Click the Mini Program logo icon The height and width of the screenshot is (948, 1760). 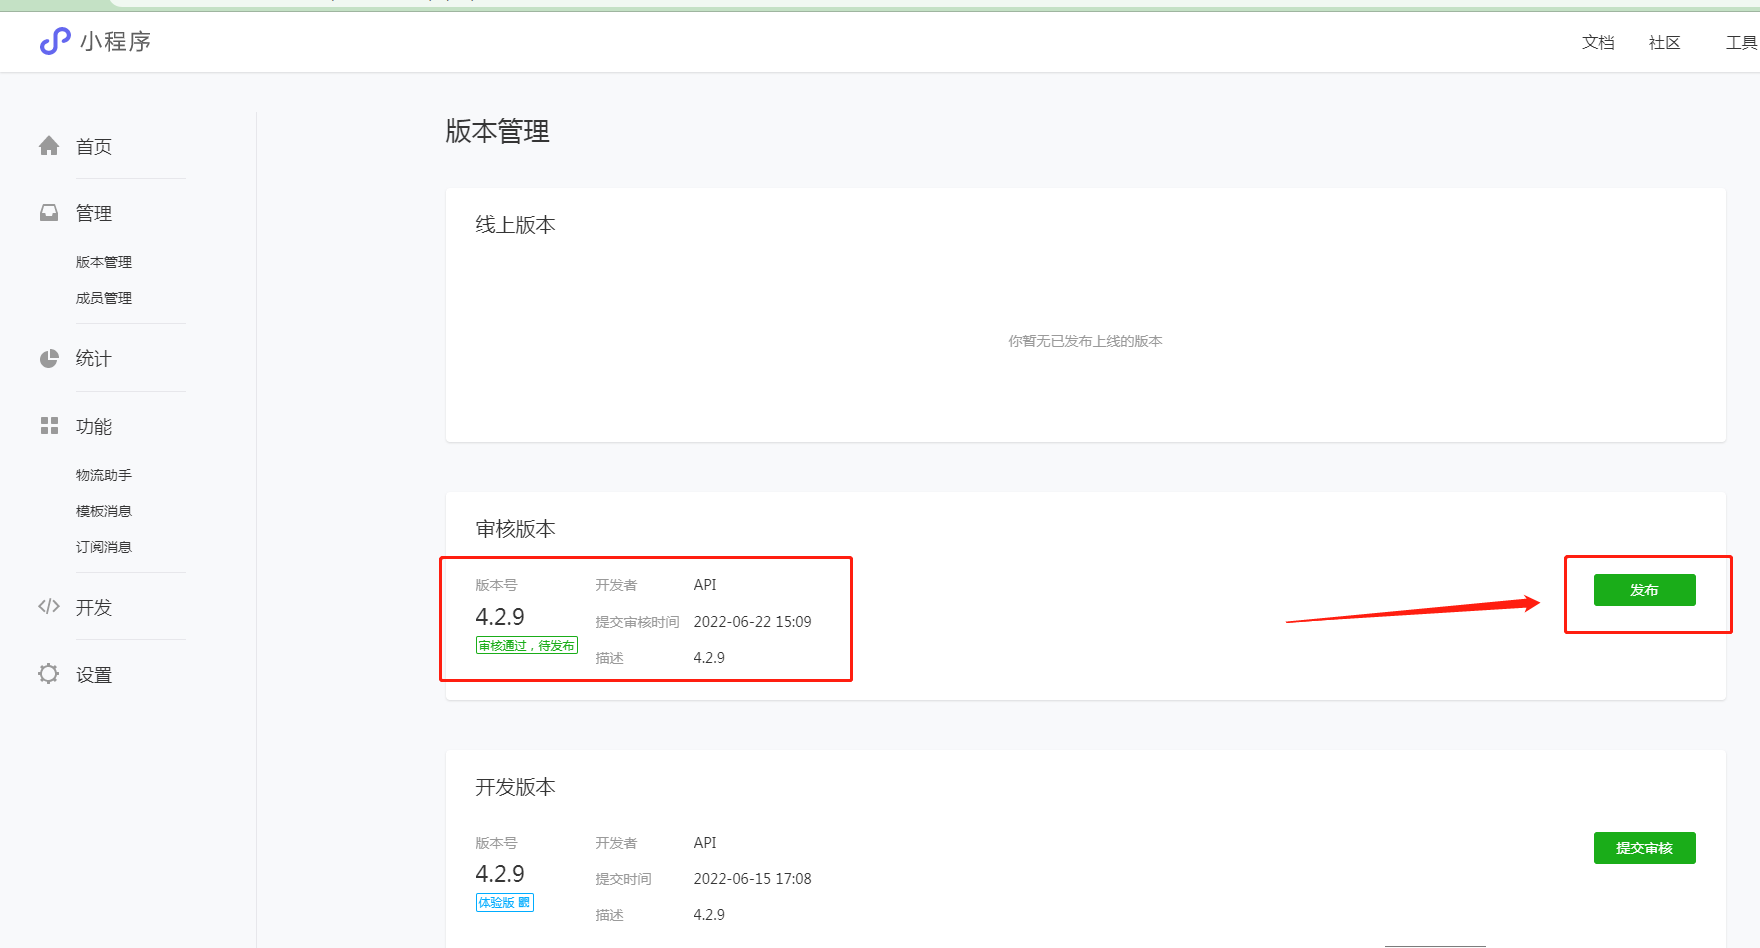tap(55, 41)
